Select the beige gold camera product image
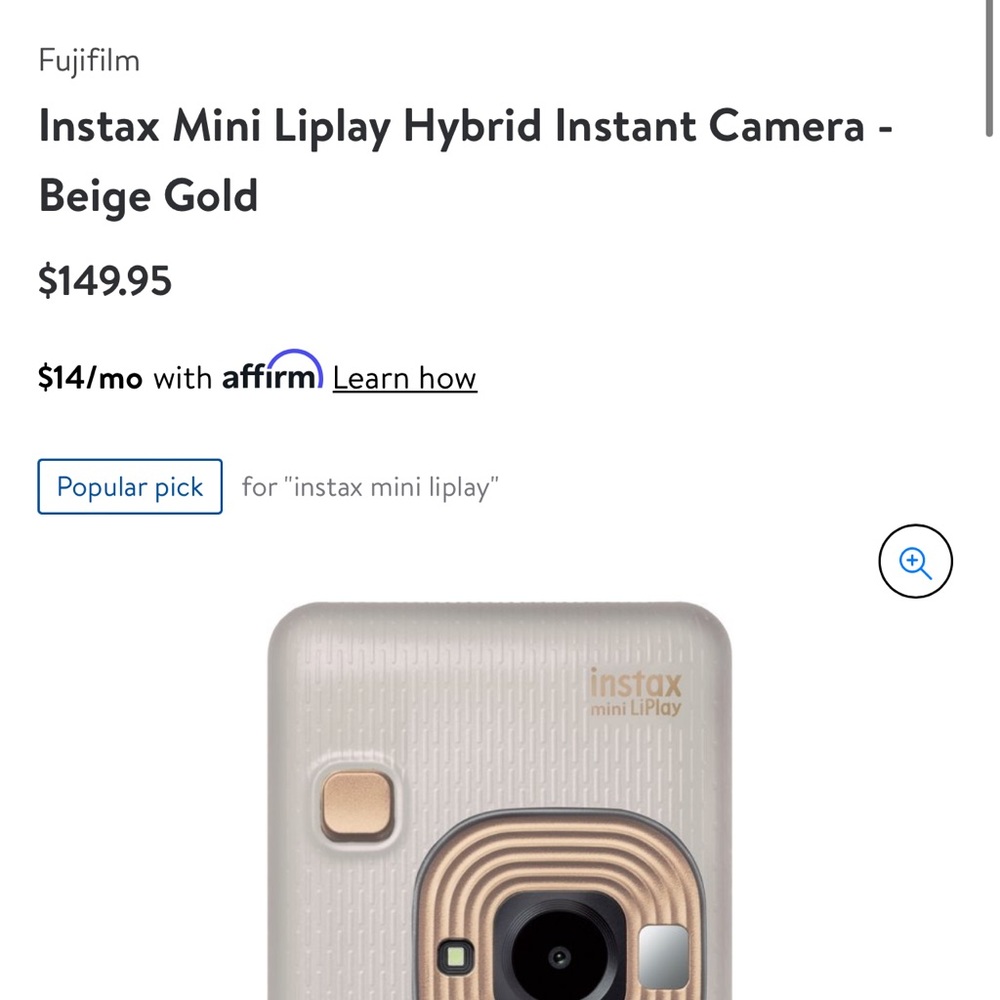 (500, 800)
